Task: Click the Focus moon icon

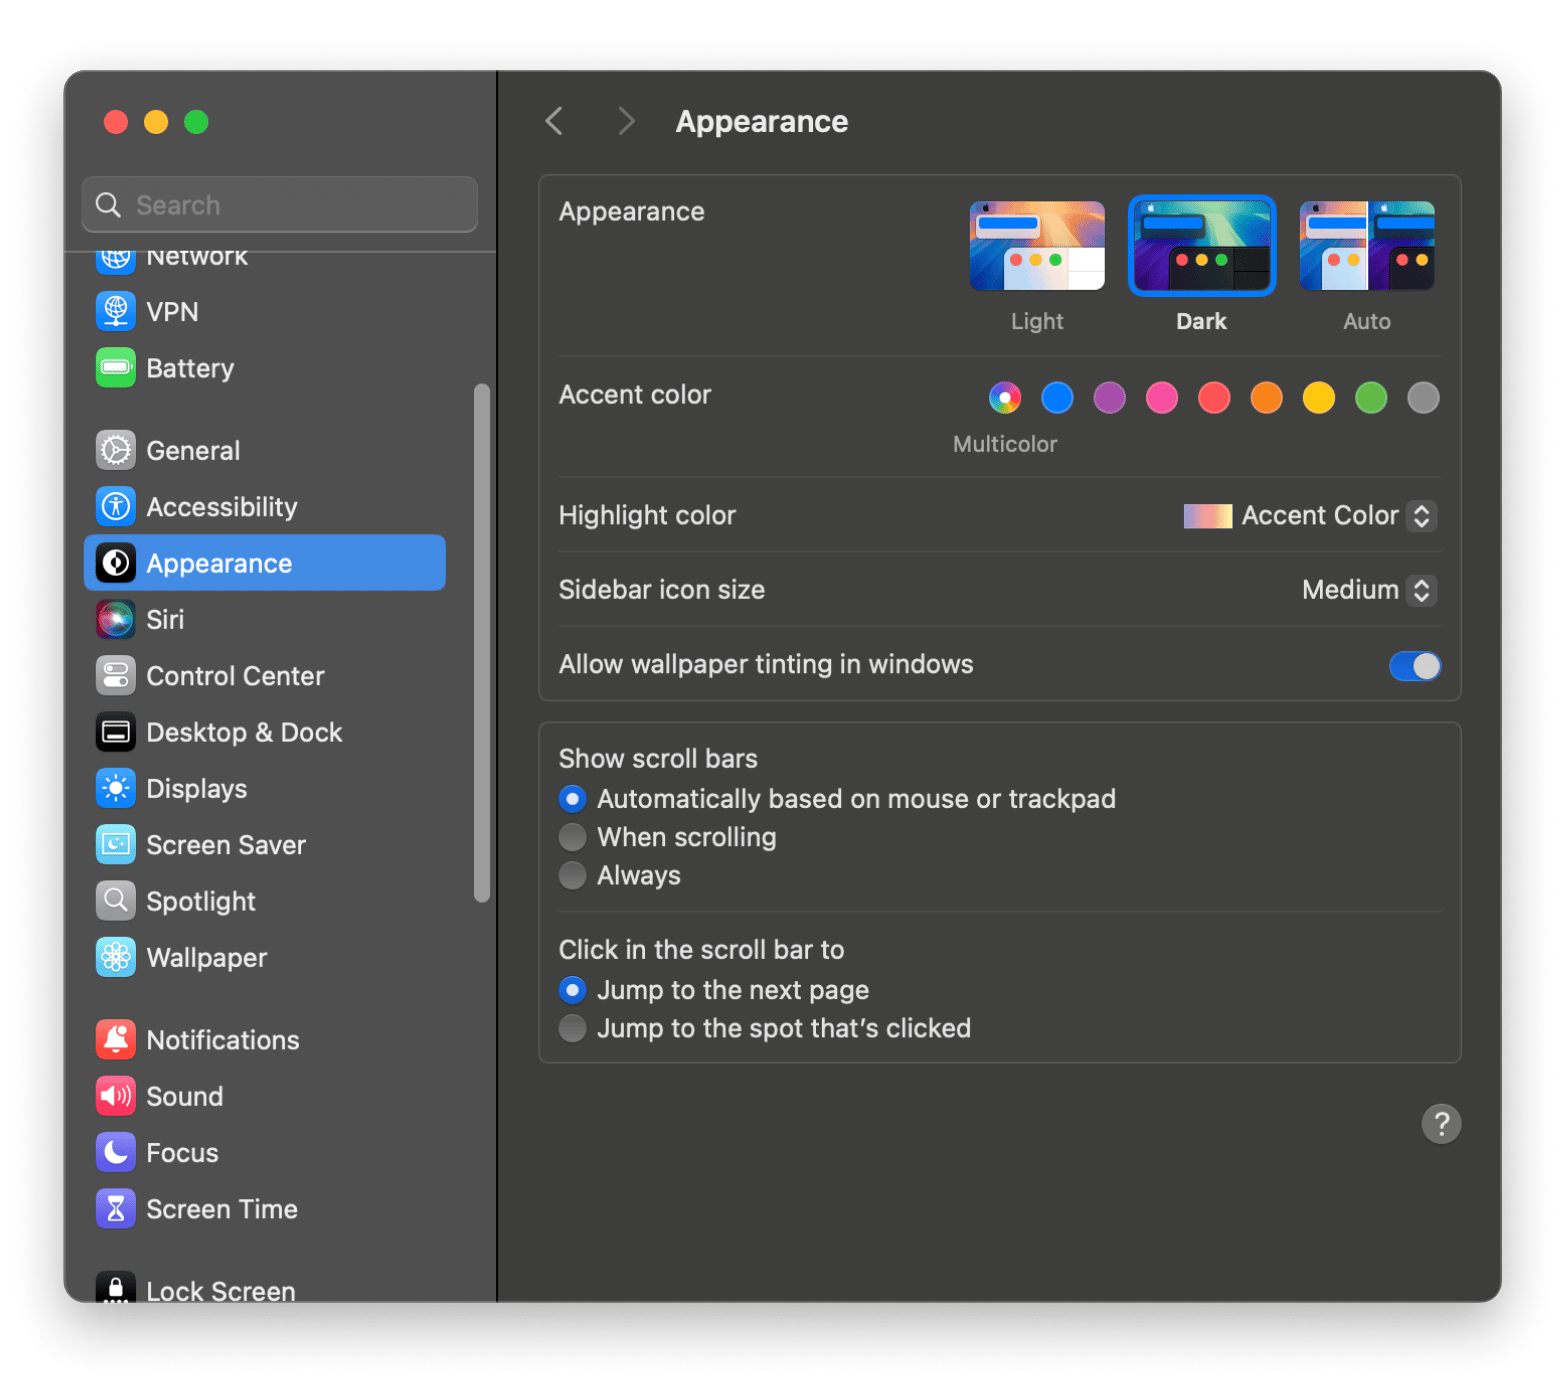Action: (x=116, y=1152)
